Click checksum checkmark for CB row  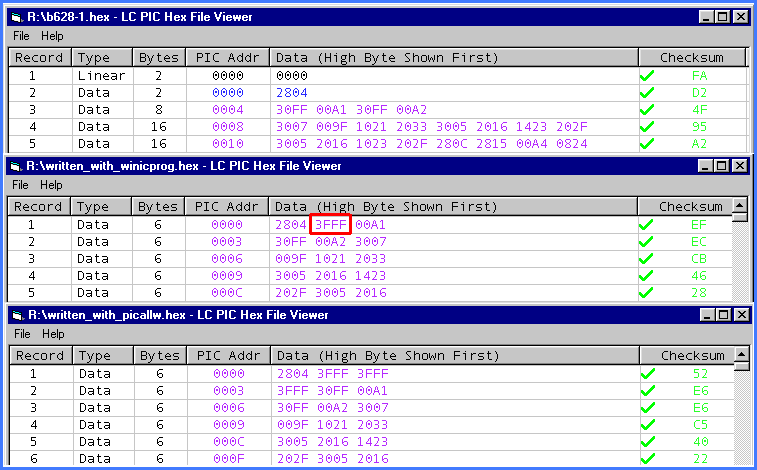click(x=646, y=259)
